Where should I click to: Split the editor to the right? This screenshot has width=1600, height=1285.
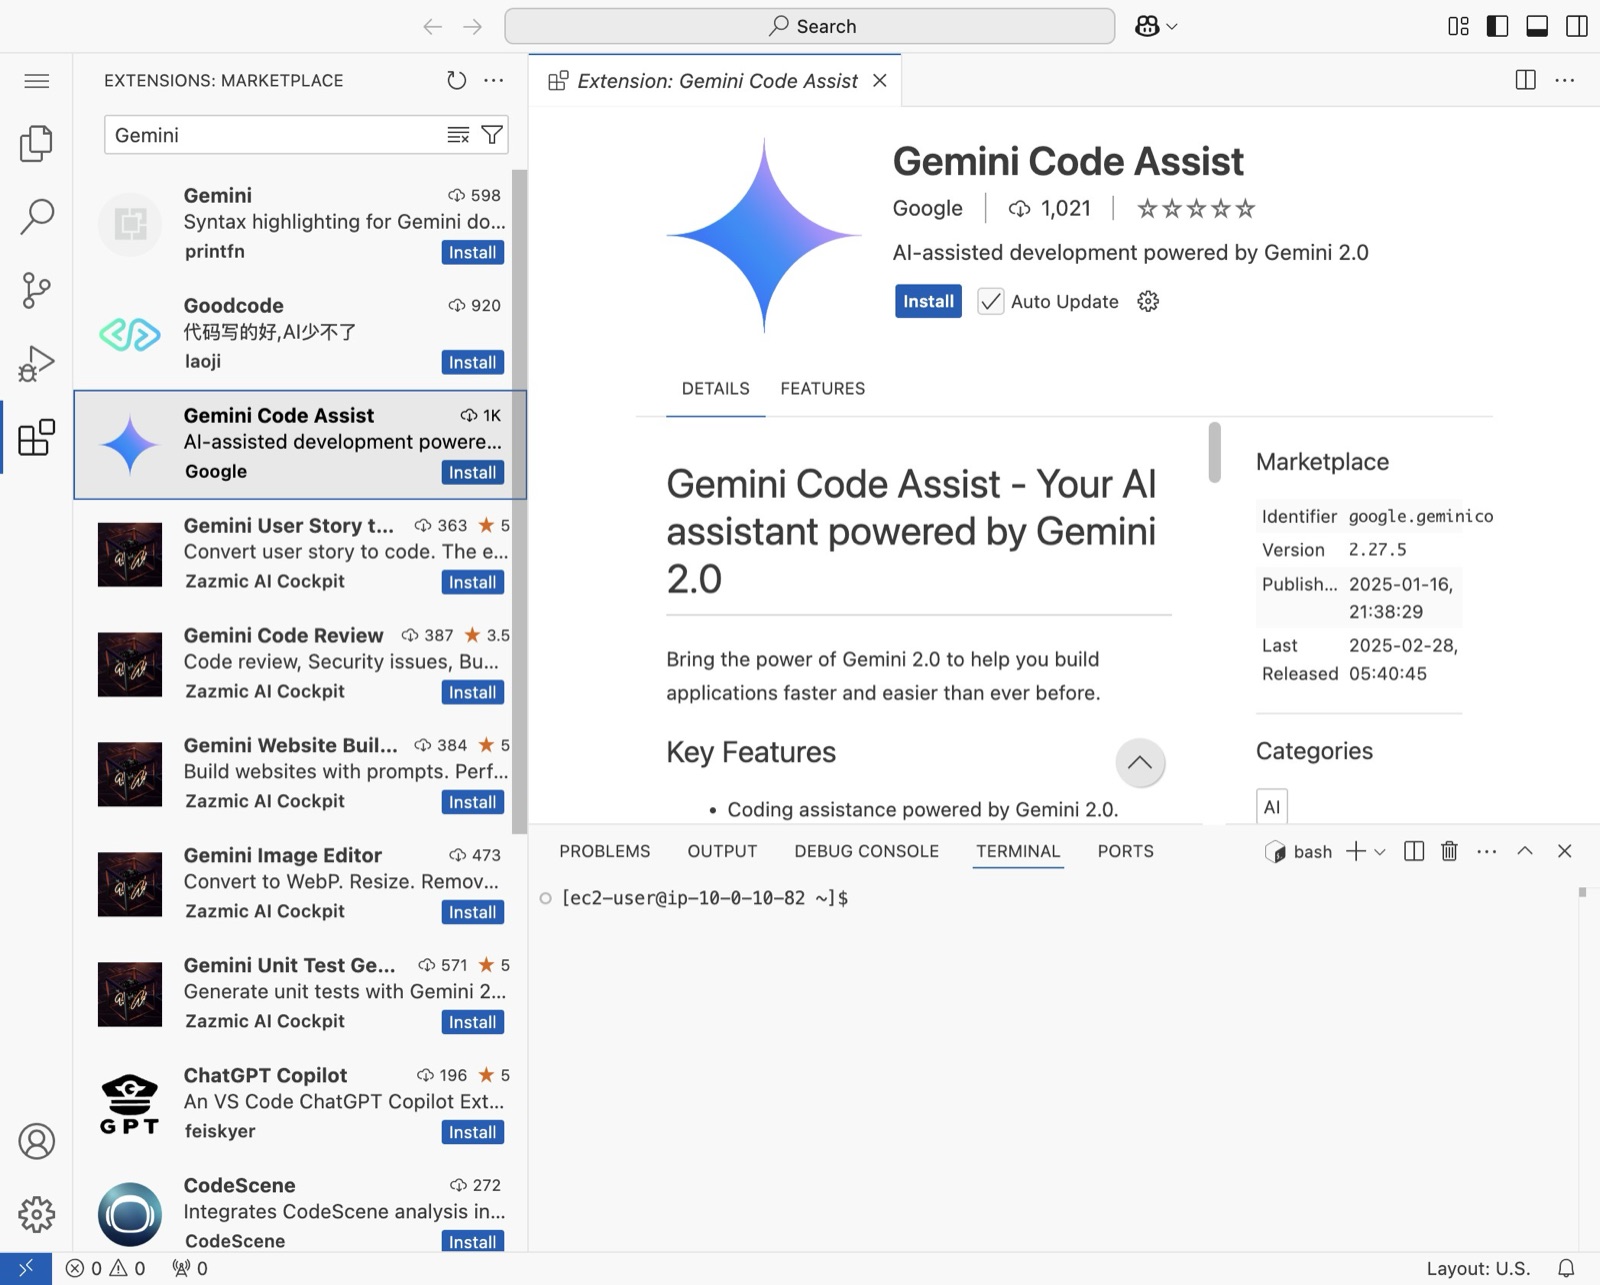pos(1526,80)
